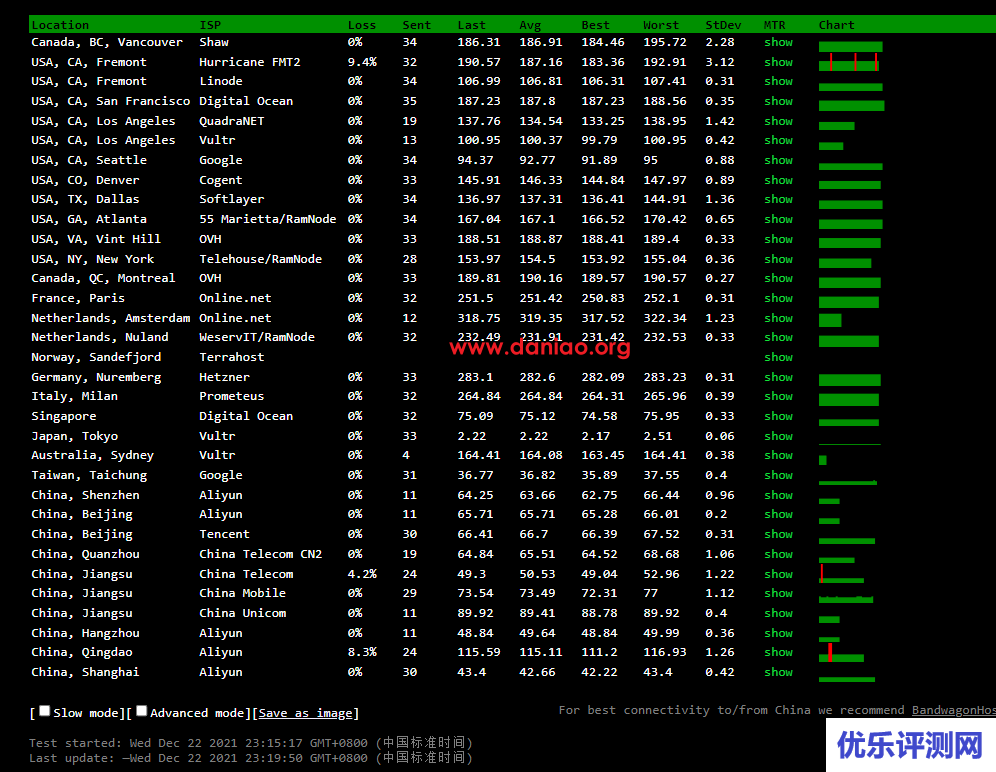Show MTR for Los Angeles Vultr
The height and width of the screenshot is (772, 996).
778,140
